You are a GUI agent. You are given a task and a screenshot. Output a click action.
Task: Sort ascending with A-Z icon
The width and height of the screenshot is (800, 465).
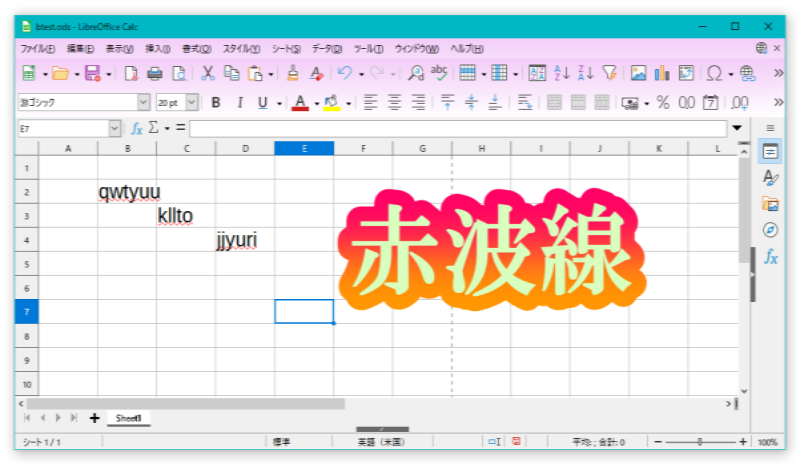pyautogui.click(x=562, y=73)
